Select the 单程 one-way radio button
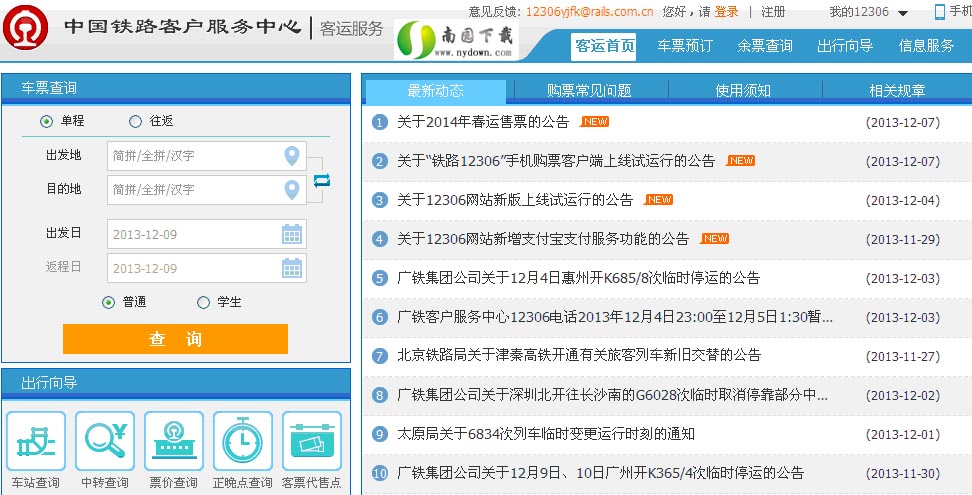Viewport: 972px width, 495px height. pos(46,121)
